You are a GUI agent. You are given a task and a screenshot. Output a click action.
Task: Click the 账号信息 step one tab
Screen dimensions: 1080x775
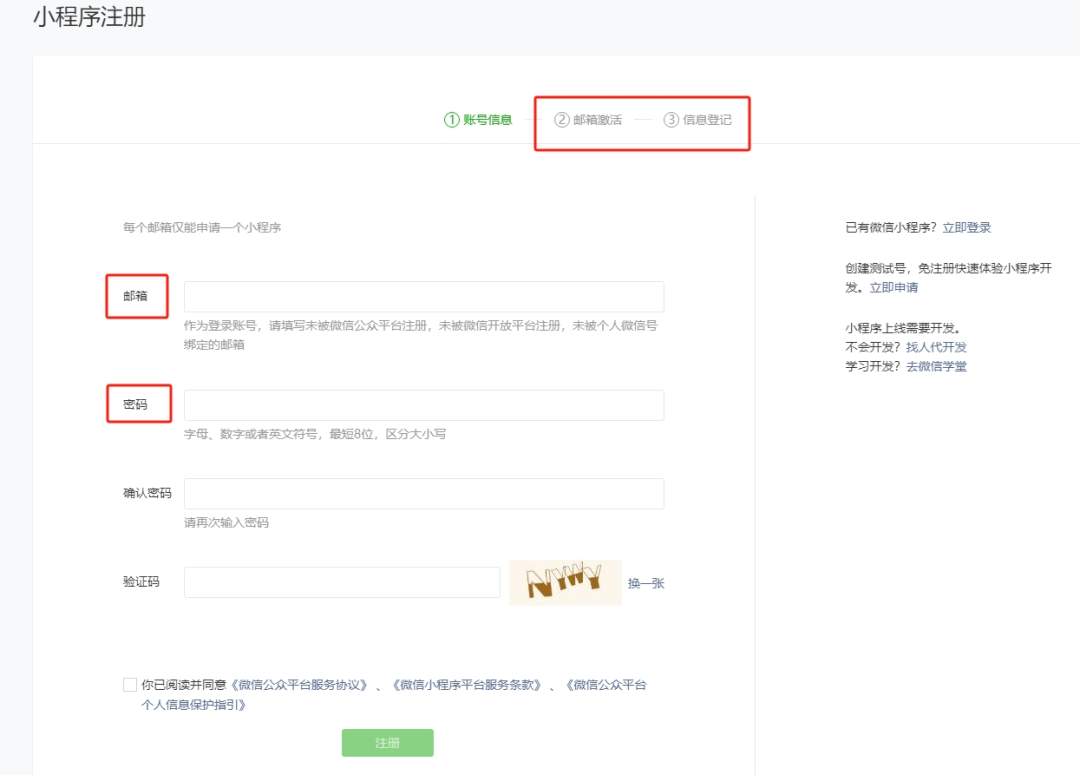[478, 120]
